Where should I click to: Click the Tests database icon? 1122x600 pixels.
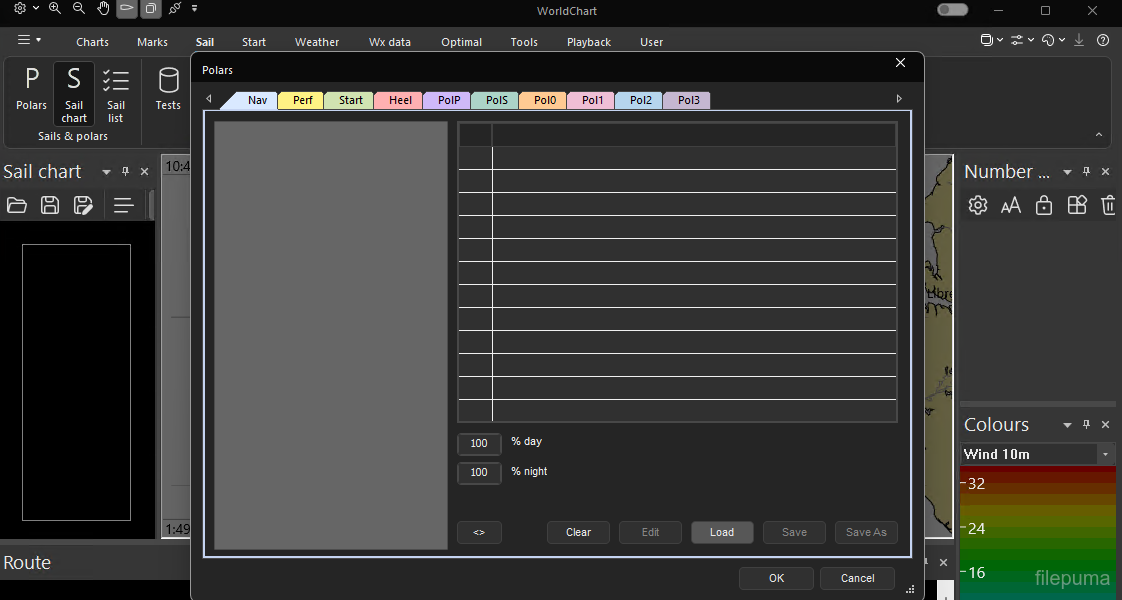point(168,88)
